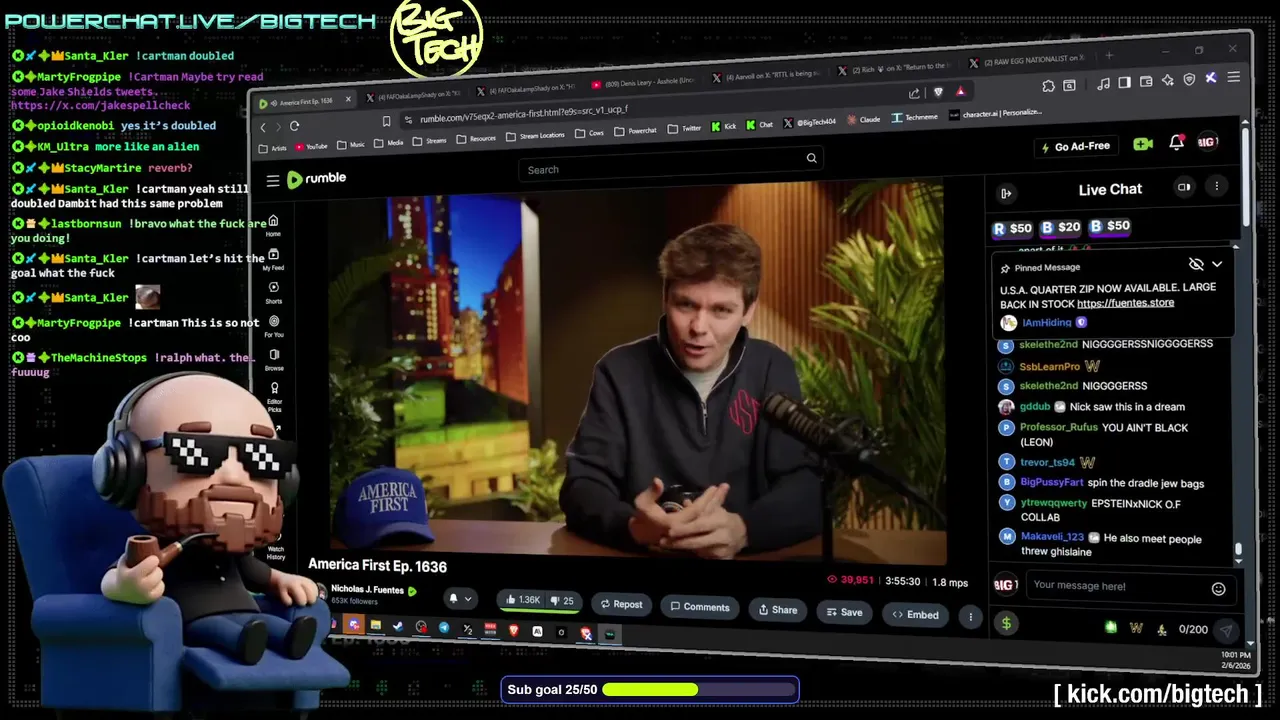This screenshot has height=720, width=1280.
Task: Click the Share button
Action: pos(778,610)
